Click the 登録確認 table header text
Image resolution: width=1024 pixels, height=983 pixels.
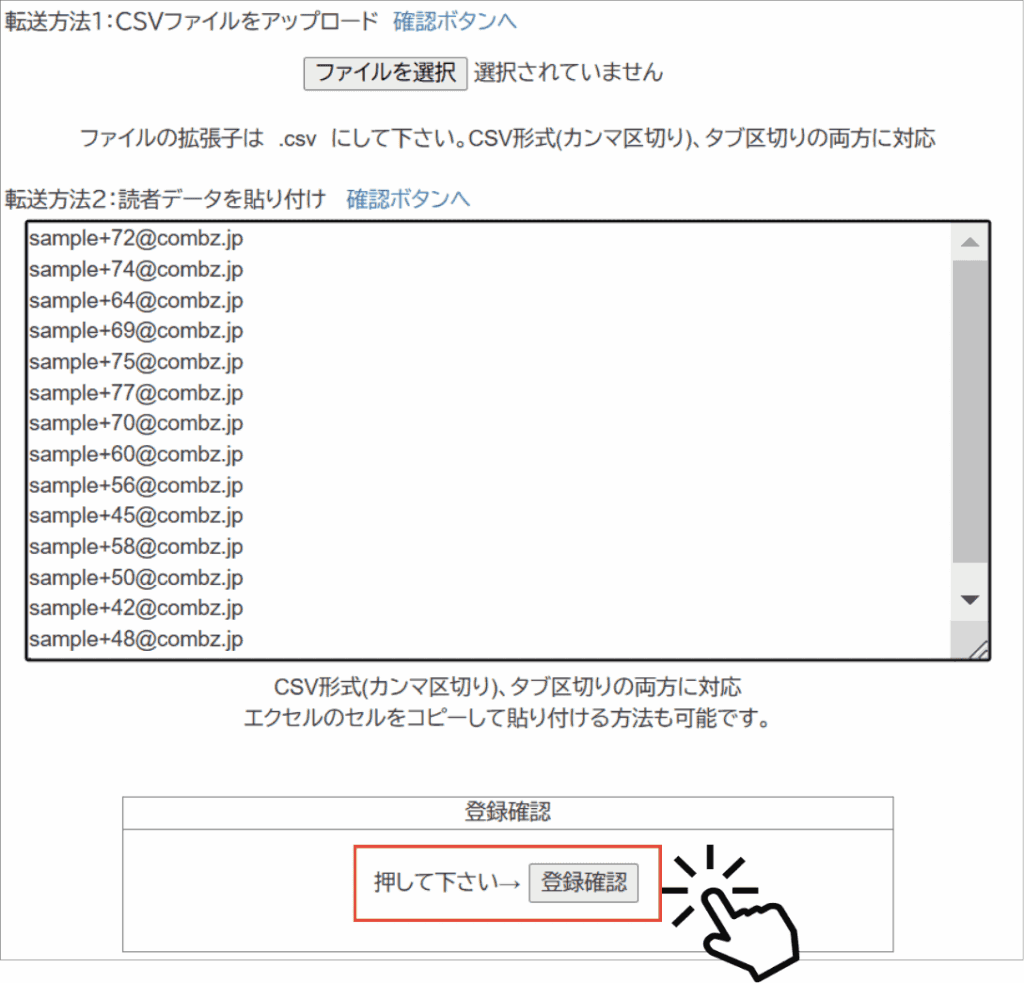tap(507, 813)
